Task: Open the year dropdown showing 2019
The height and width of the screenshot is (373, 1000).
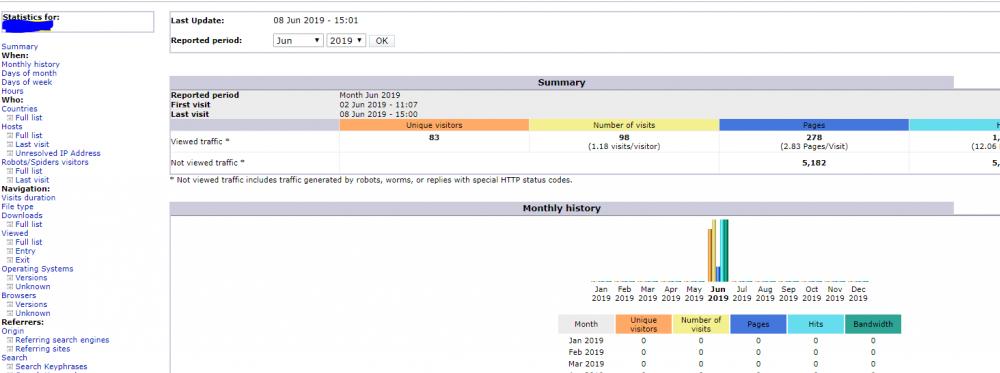Action: pyautogui.click(x=346, y=40)
